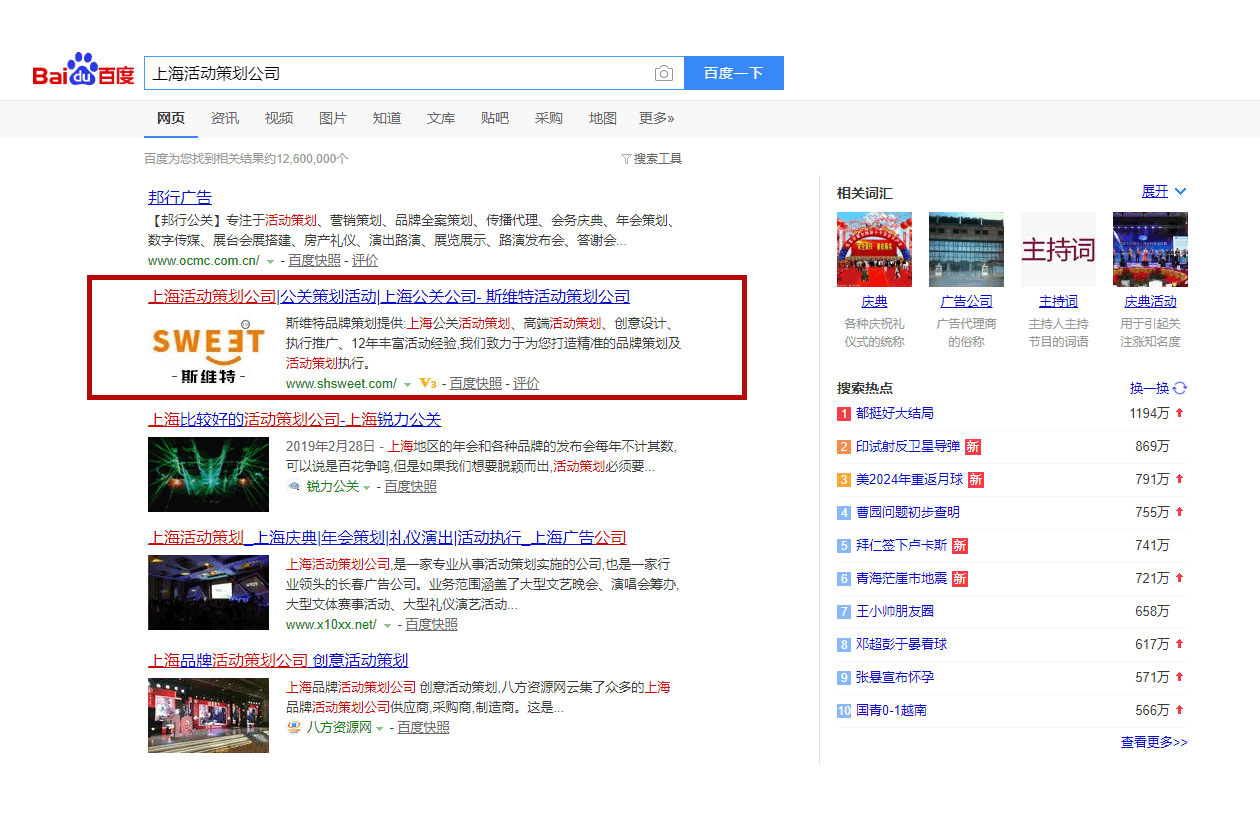Open the 庆典 related term link
This screenshot has height=814, width=1260.
coord(874,301)
